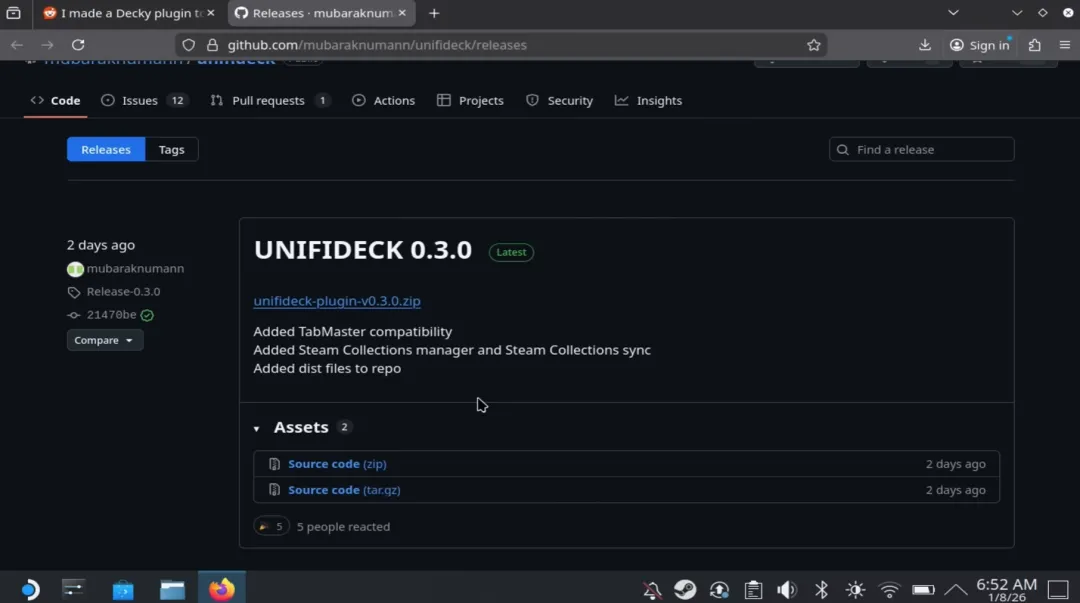Reload the page with the refresh icon
Screen dimensions: 1080x603
point(78,45)
